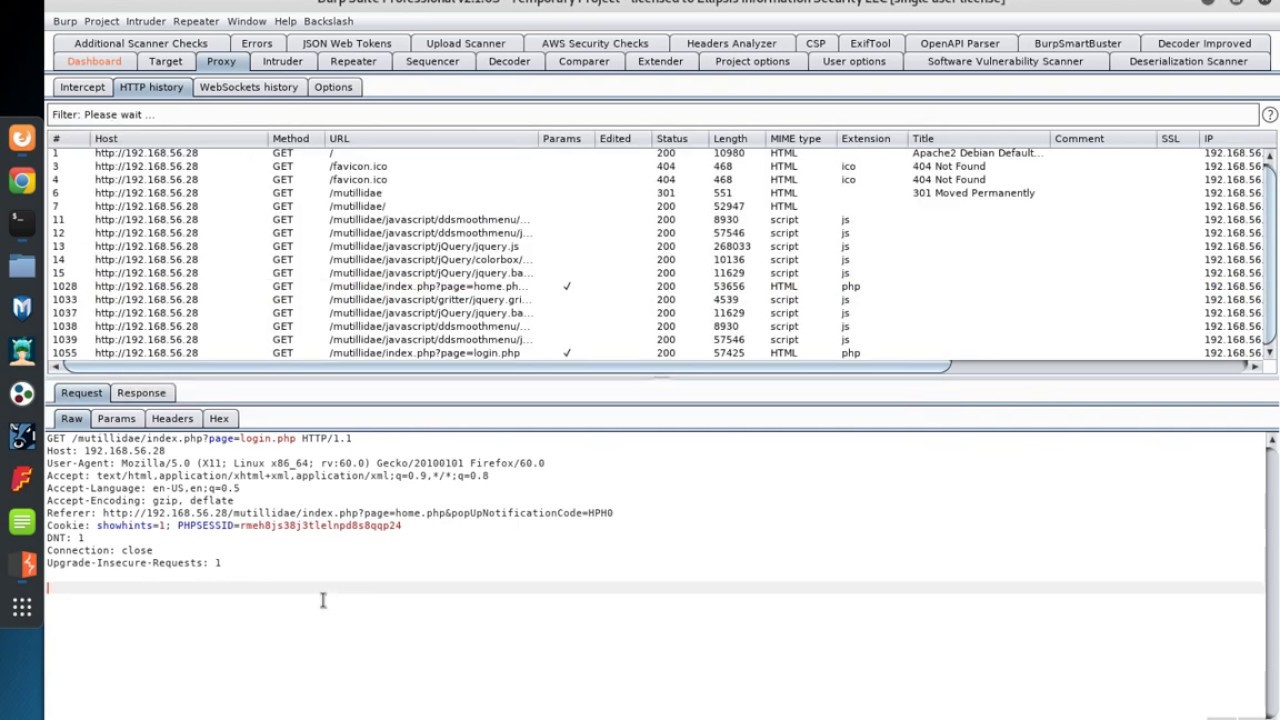Open the User options tab

click(854, 62)
